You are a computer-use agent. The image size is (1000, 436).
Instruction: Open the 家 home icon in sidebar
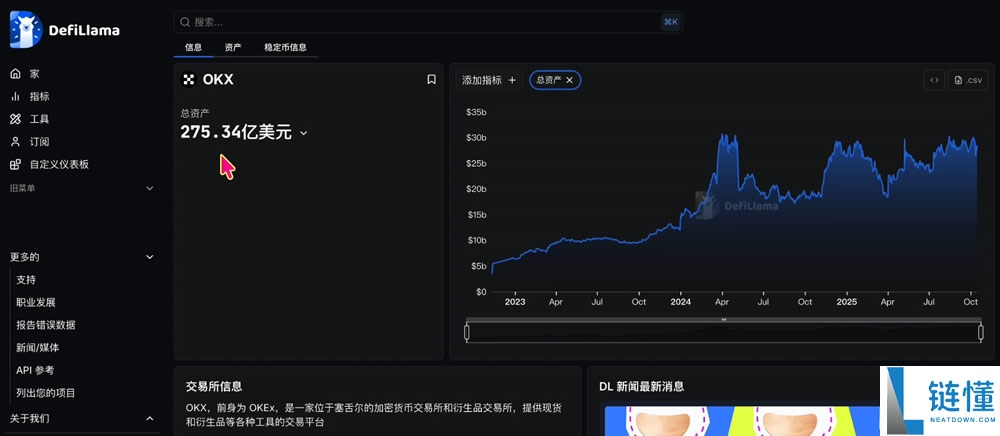(x=16, y=74)
